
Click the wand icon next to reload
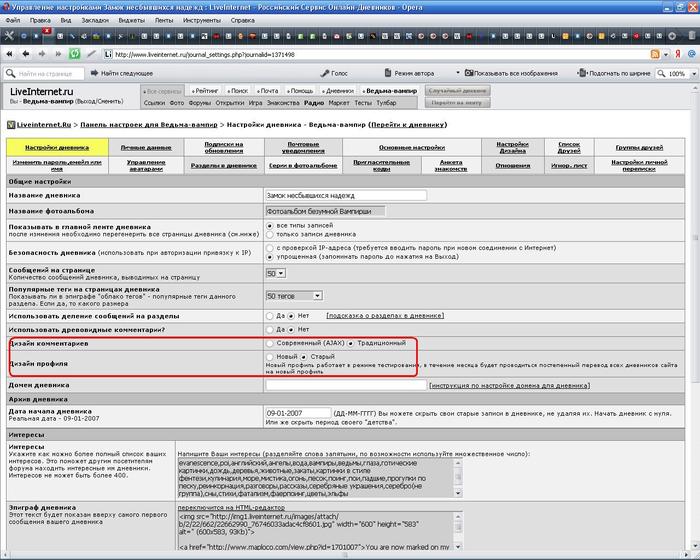[x=92, y=54]
